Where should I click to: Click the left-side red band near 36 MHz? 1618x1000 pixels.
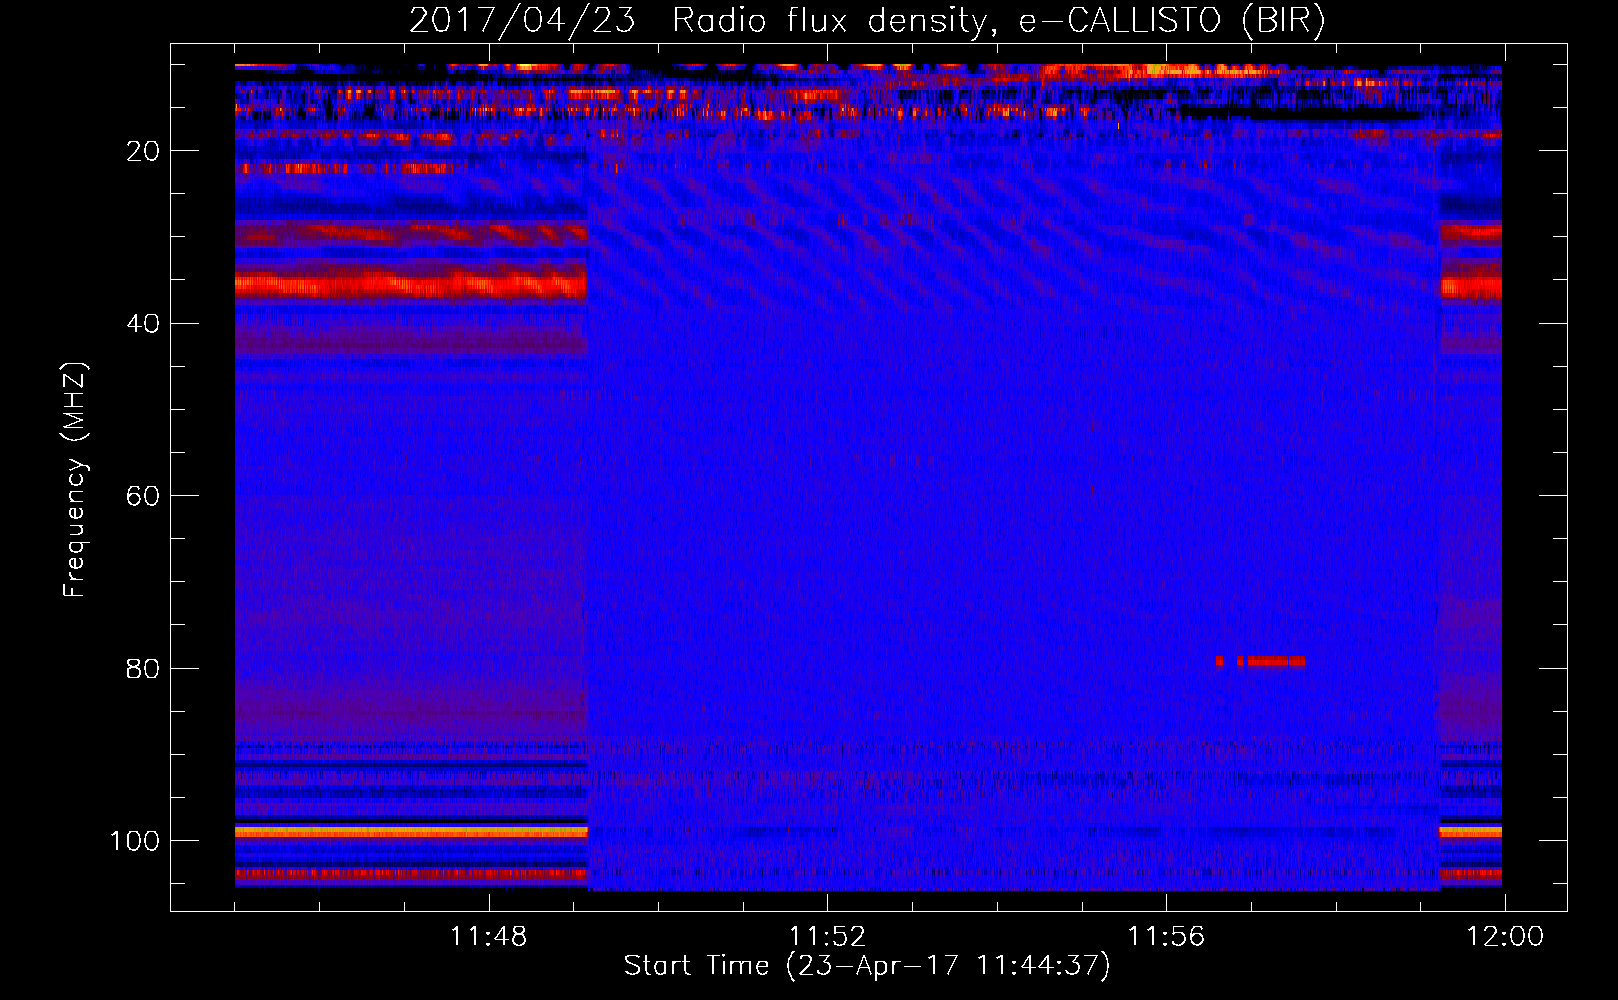click(411, 286)
